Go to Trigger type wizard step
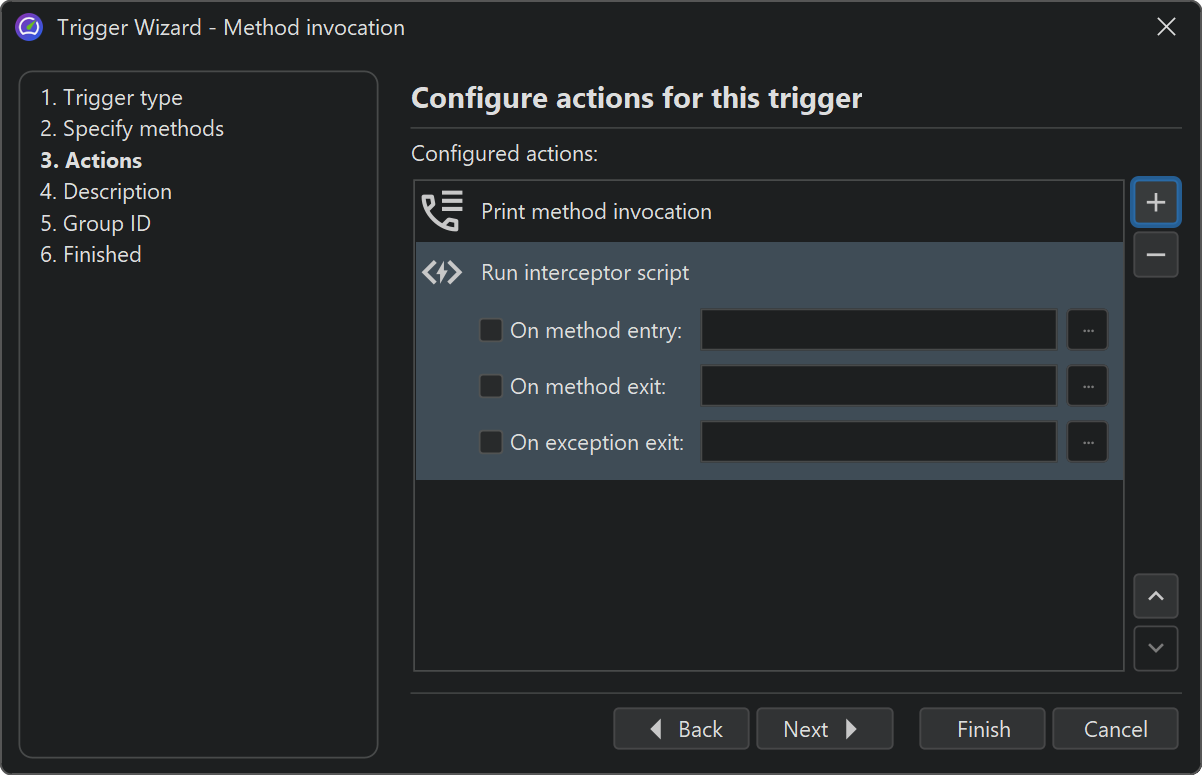 pos(111,98)
